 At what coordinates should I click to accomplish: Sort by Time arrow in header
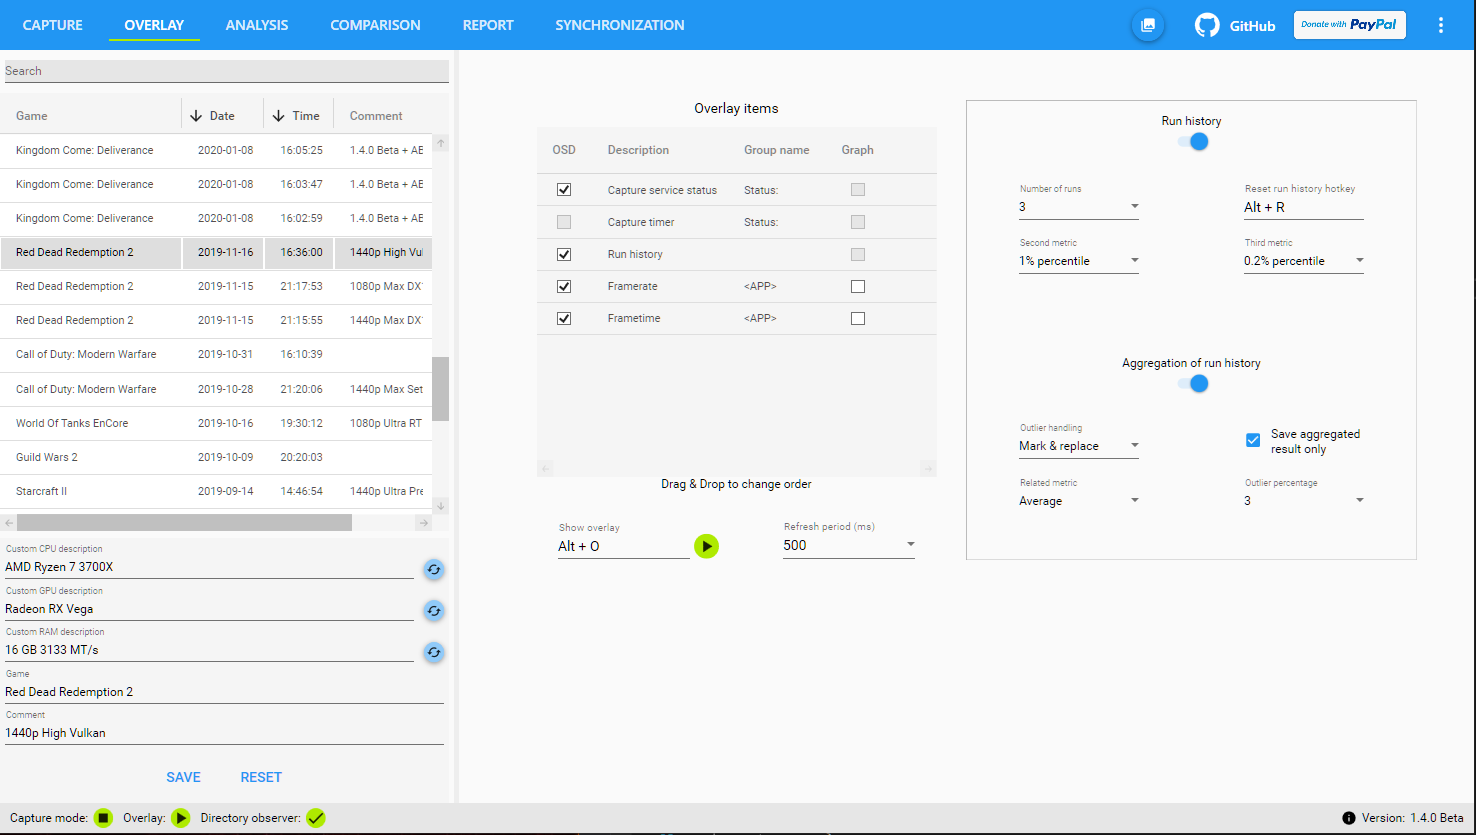[278, 116]
